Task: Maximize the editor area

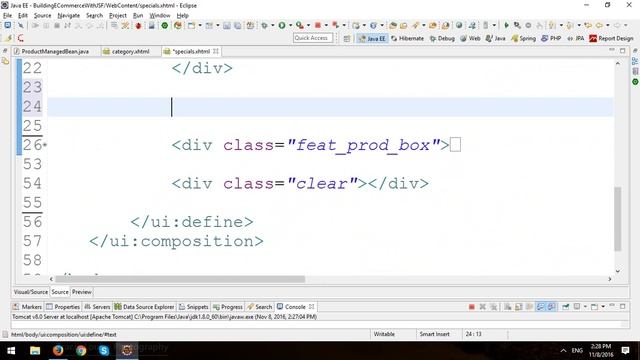Action: pyautogui.click(x=622, y=51)
